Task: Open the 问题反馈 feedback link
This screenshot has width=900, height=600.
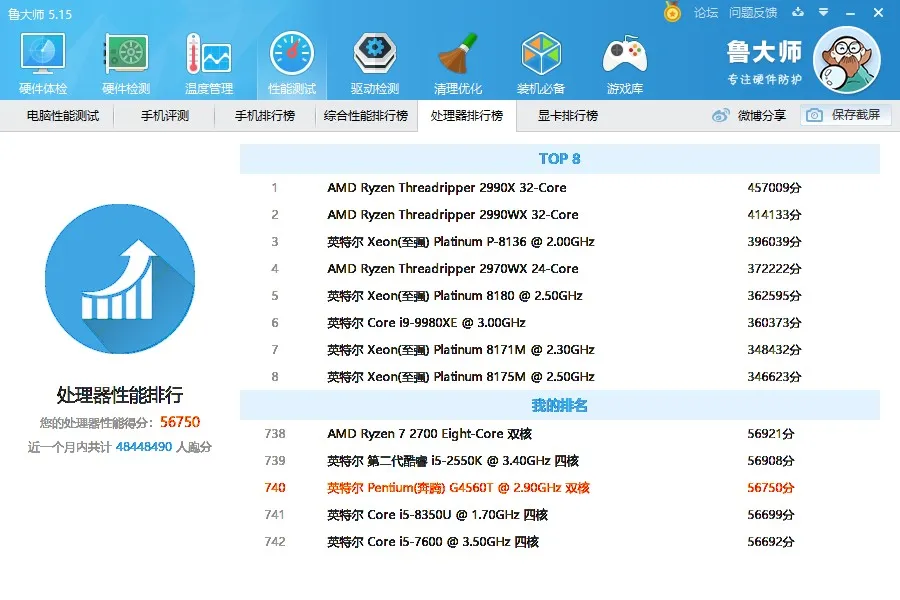Action: tap(753, 13)
